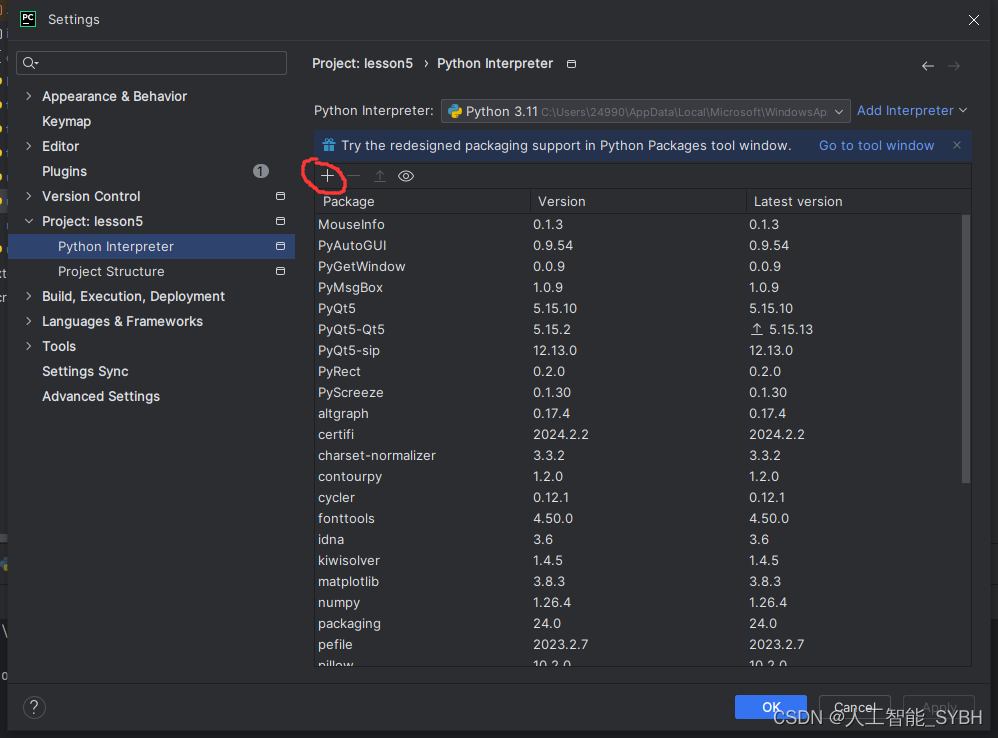Click the upgrade package arrow icon
This screenshot has width=998, height=738.
click(x=380, y=176)
